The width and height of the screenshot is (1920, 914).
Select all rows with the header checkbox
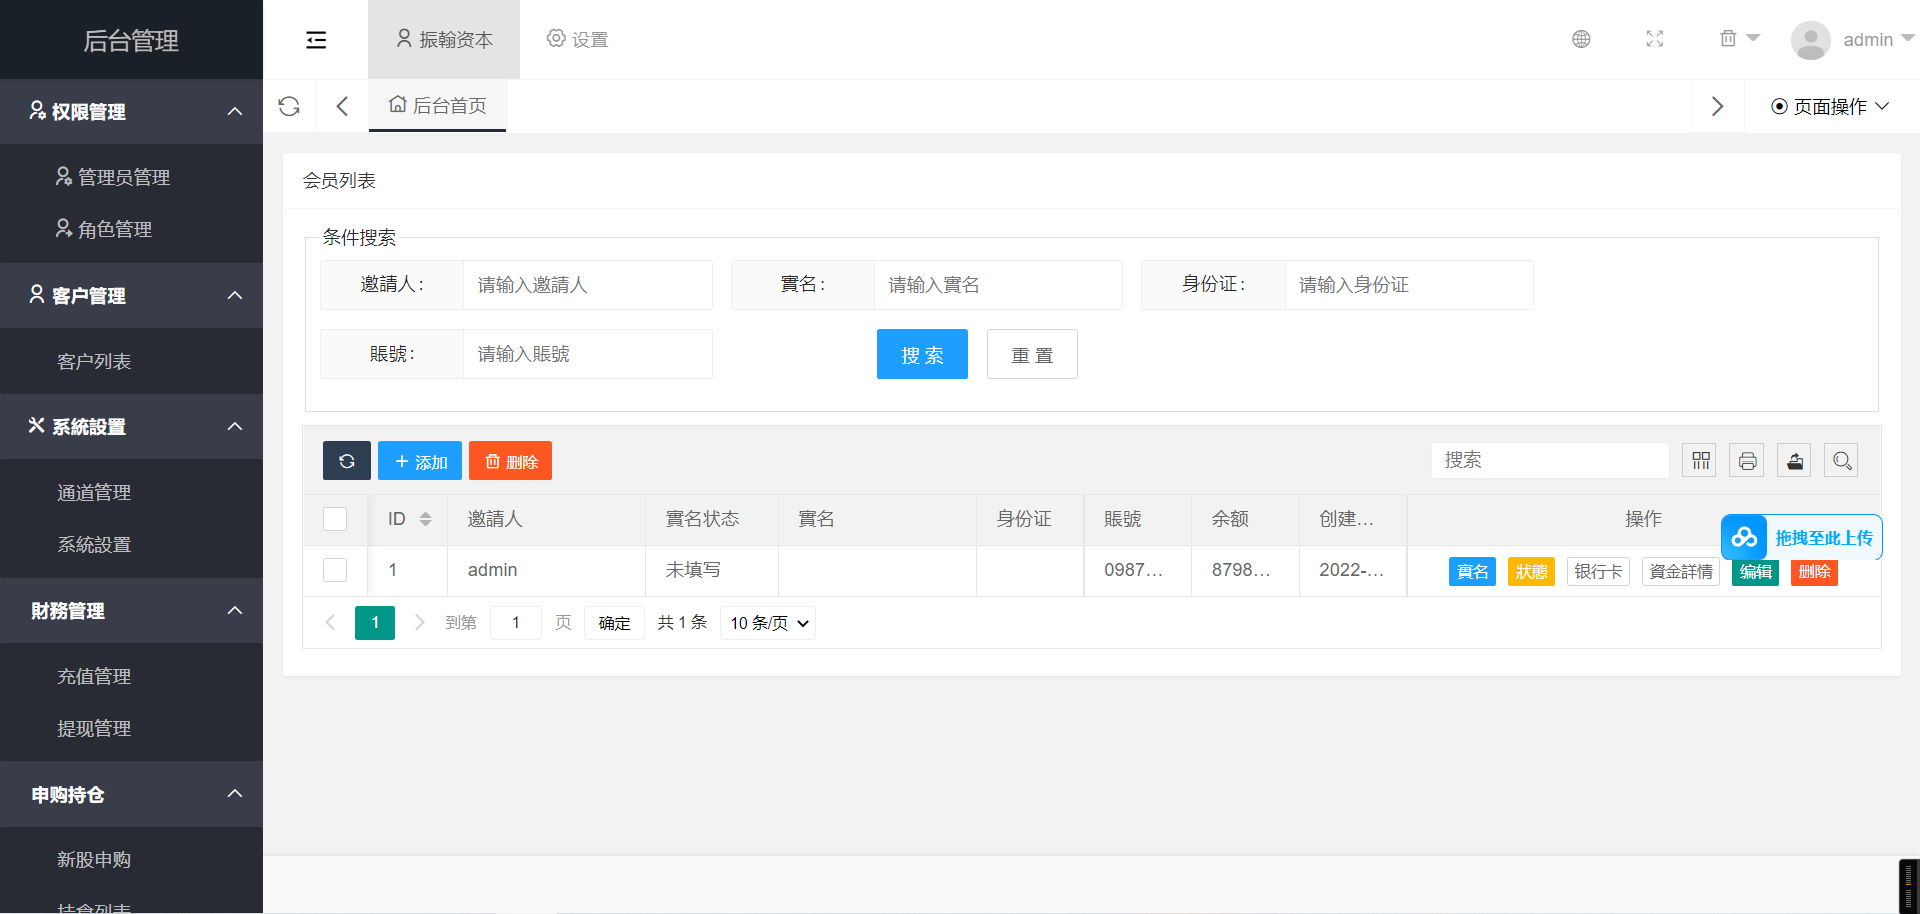pos(334,519)
